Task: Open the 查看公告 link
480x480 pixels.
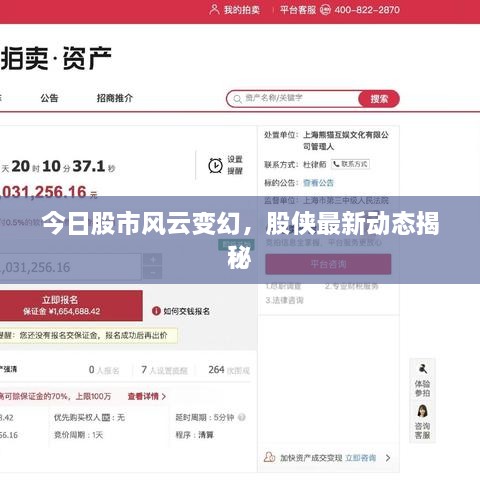Action: tap(318, 183)
